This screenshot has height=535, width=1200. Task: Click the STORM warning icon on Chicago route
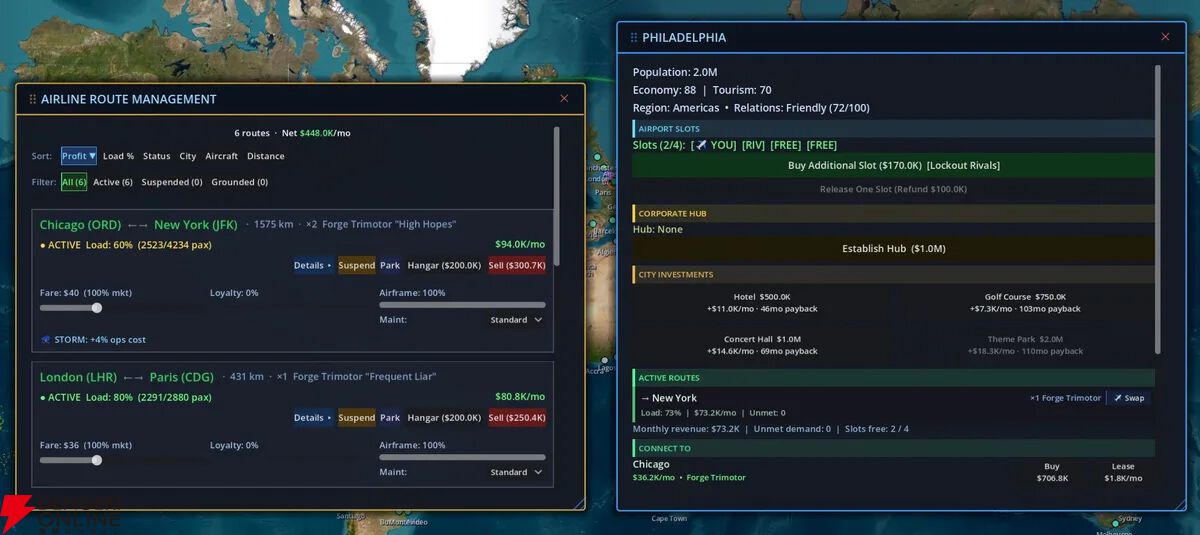46,340
